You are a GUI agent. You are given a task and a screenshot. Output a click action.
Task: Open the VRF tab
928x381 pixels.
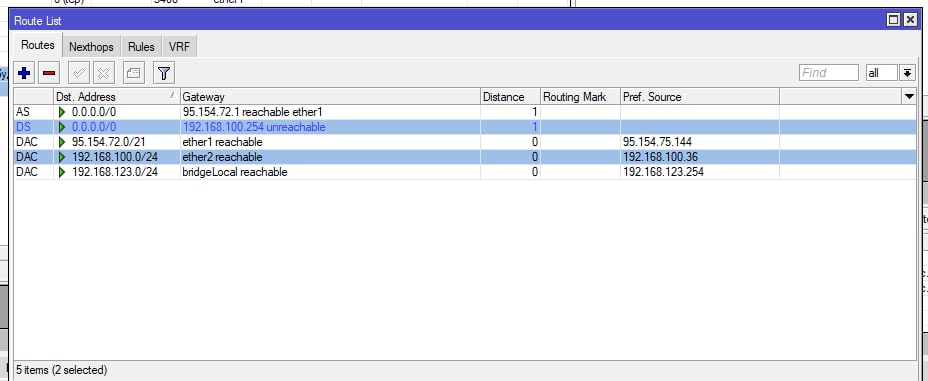[179, 46]
